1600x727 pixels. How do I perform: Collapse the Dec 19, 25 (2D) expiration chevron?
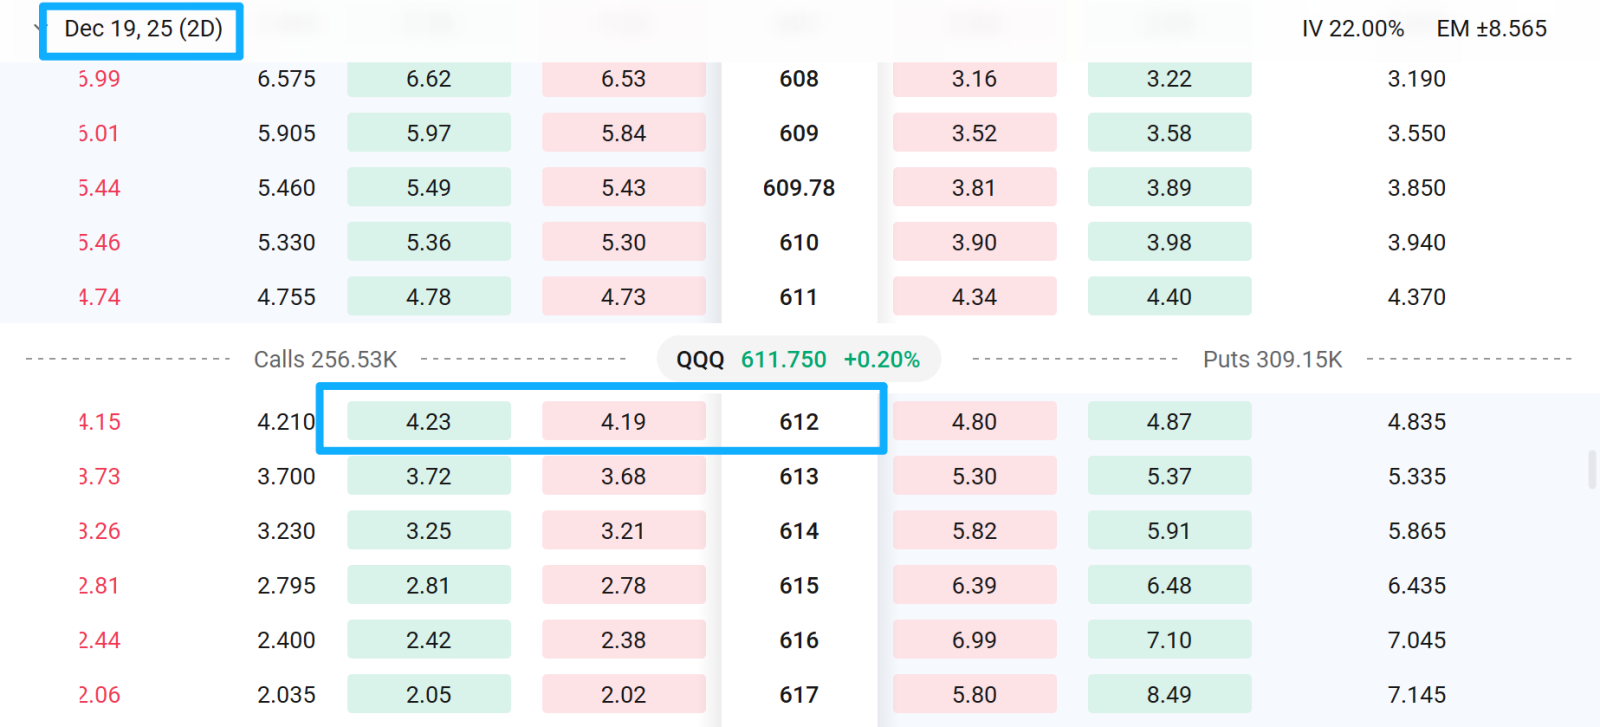click(x=38, y=29)
